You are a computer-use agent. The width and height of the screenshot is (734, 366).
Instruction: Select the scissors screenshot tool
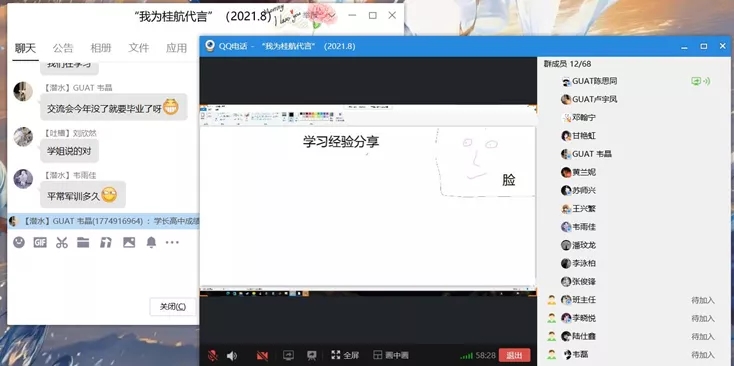(62, 242)
